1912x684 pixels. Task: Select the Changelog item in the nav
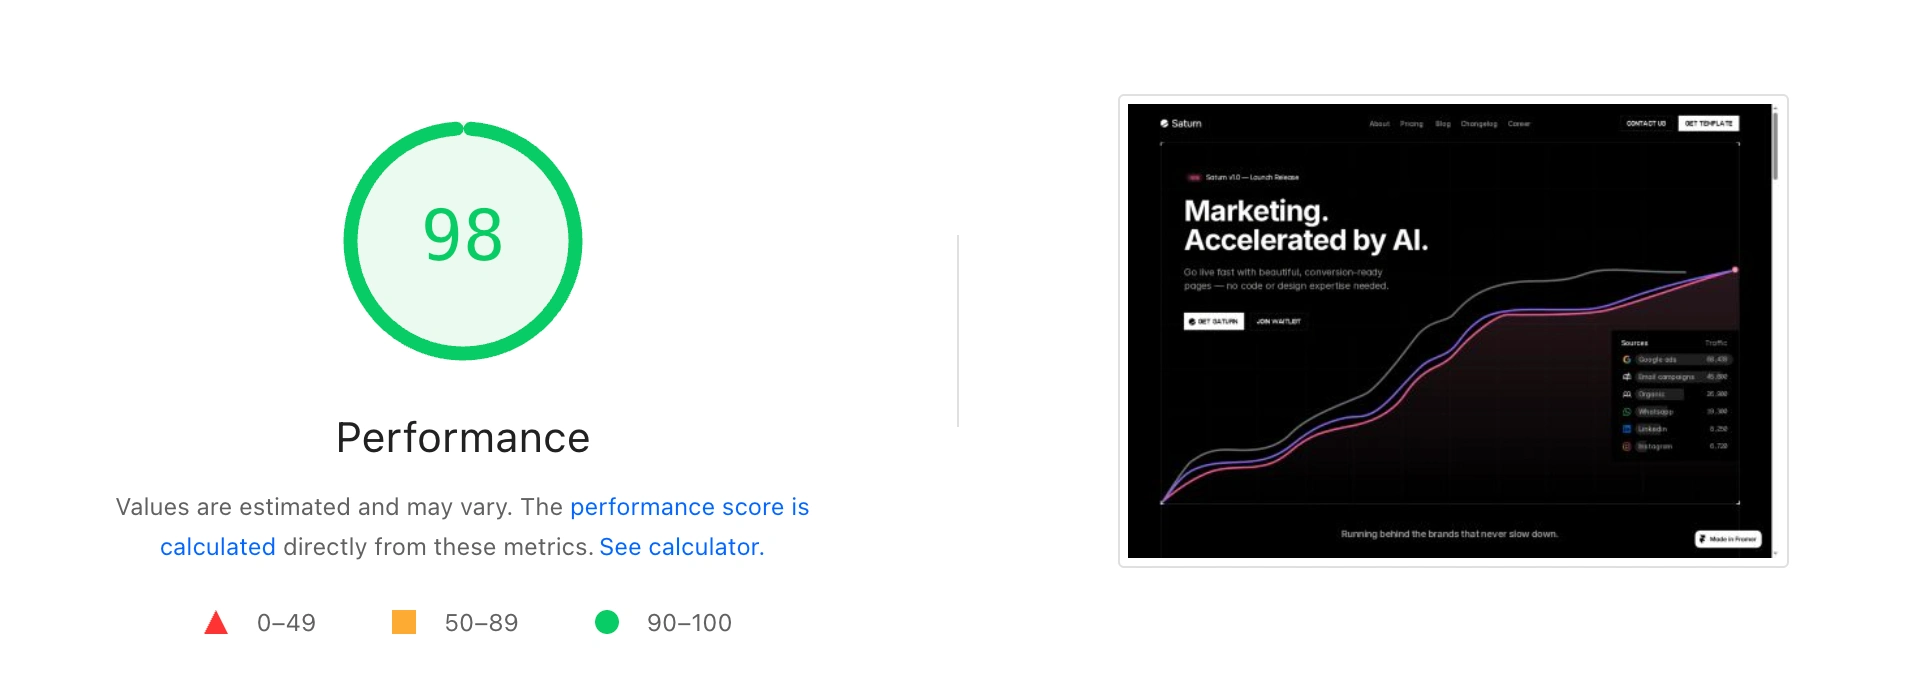point(1478,124)
